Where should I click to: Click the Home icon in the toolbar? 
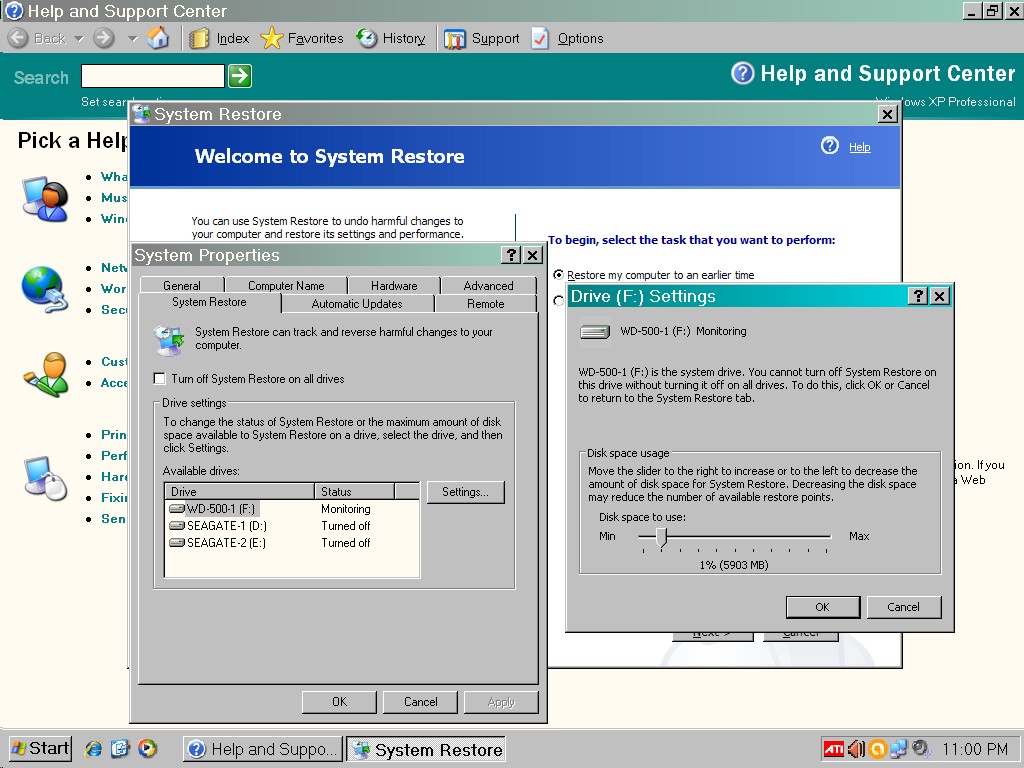click(x=158, y=39)
